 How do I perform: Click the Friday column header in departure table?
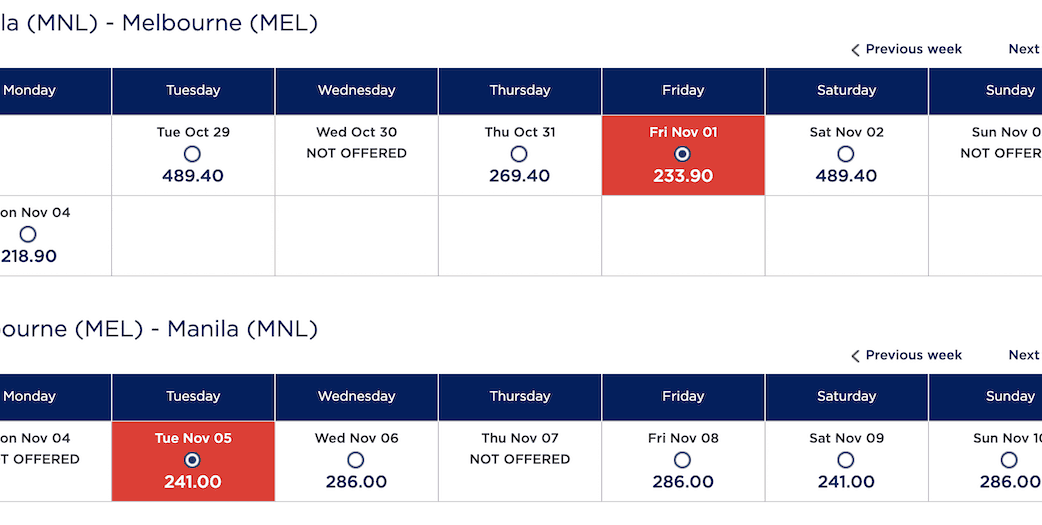683,91
